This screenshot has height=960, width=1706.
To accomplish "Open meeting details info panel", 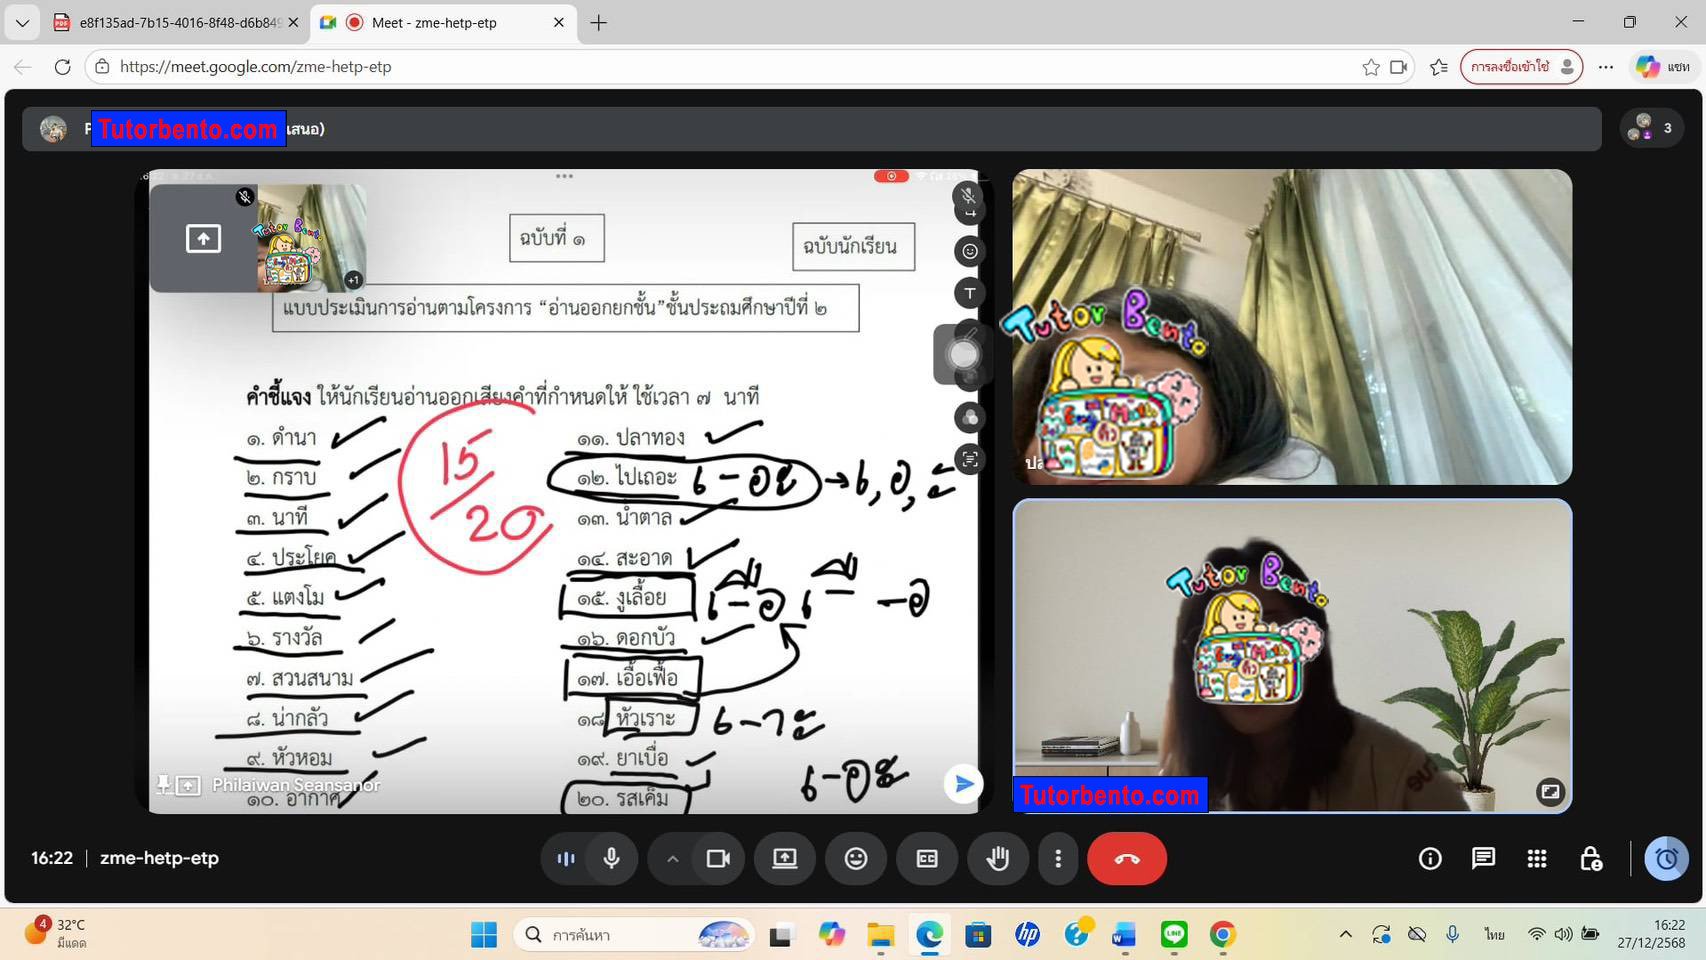I will tap(1430, 858).
